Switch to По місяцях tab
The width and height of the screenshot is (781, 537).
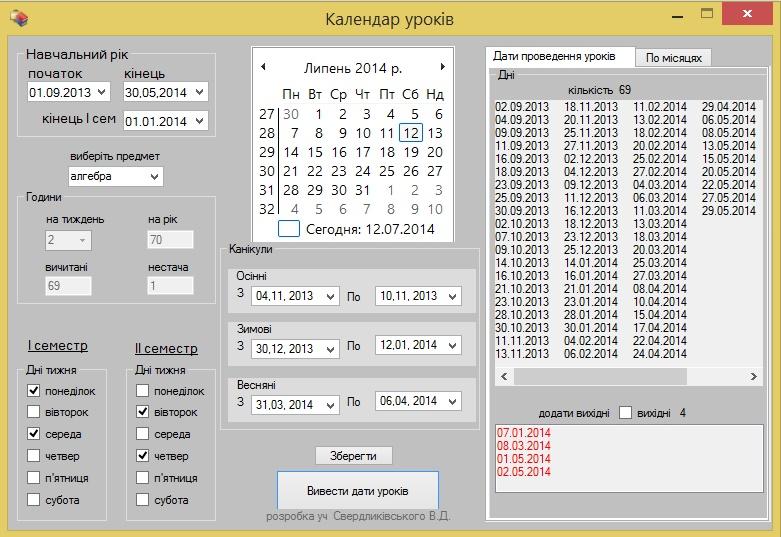click(x=674, y=58)
